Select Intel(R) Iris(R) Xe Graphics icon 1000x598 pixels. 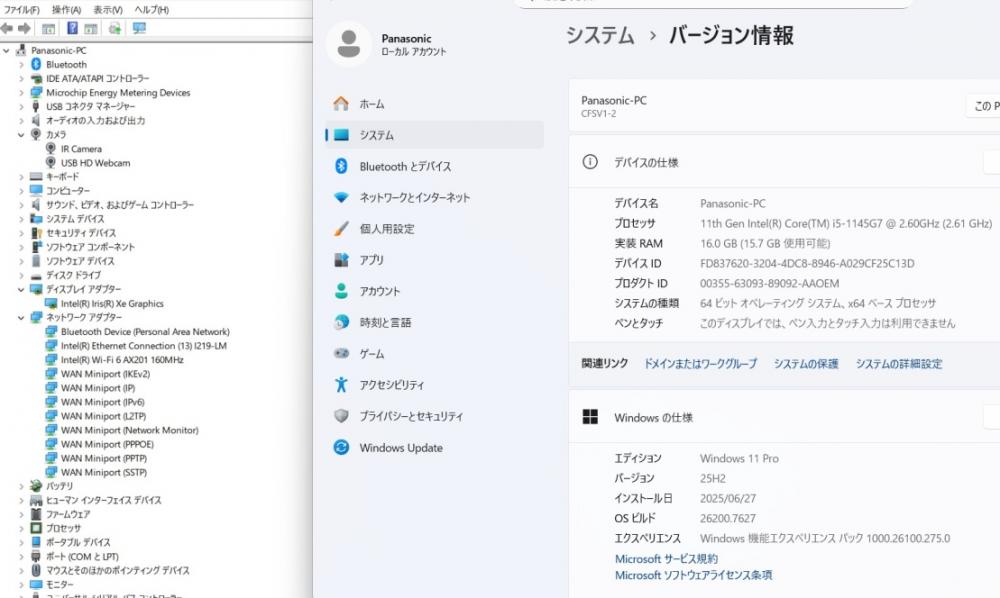coord(51,303)
